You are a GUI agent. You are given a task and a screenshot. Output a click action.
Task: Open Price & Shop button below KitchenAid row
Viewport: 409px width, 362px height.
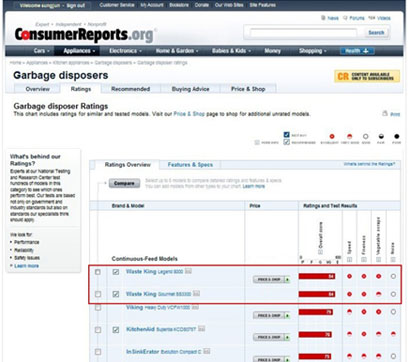271,337
